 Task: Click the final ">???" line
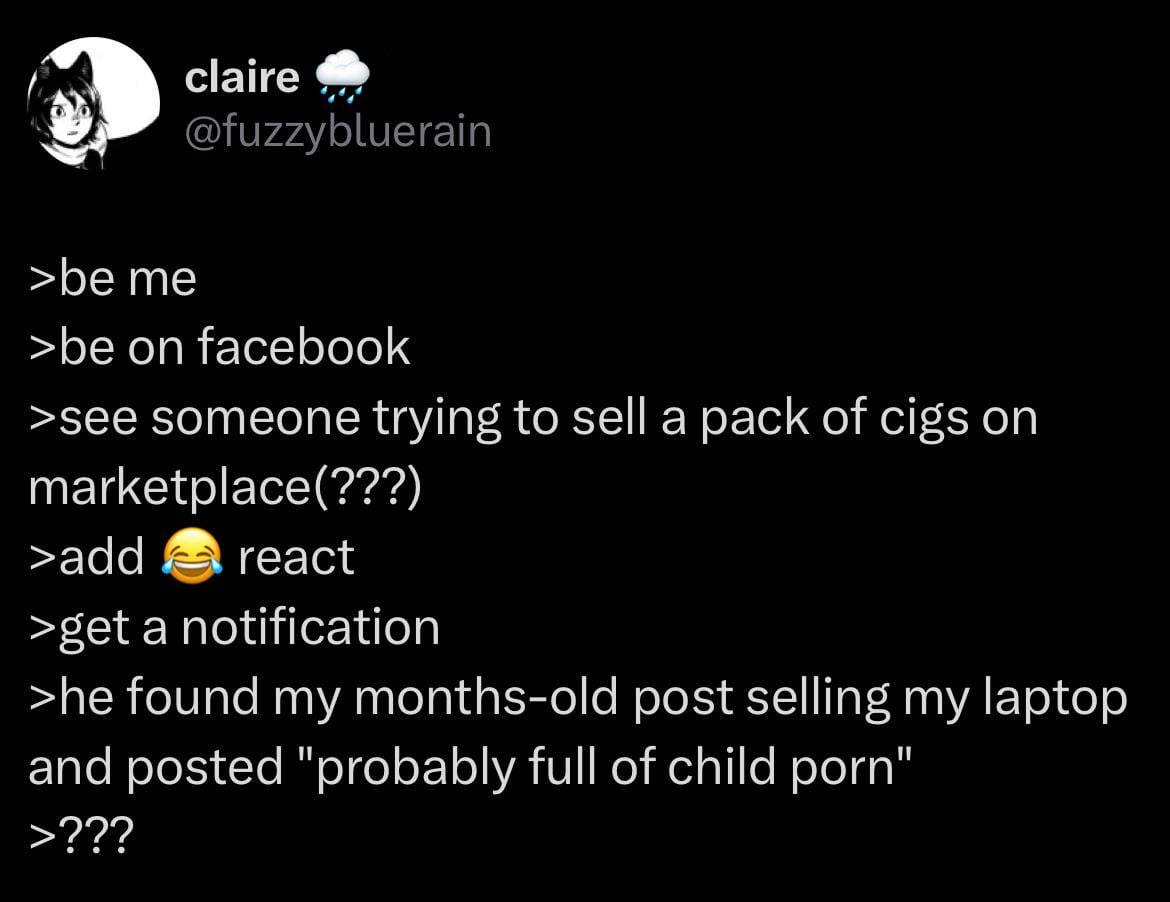(79, 836)
